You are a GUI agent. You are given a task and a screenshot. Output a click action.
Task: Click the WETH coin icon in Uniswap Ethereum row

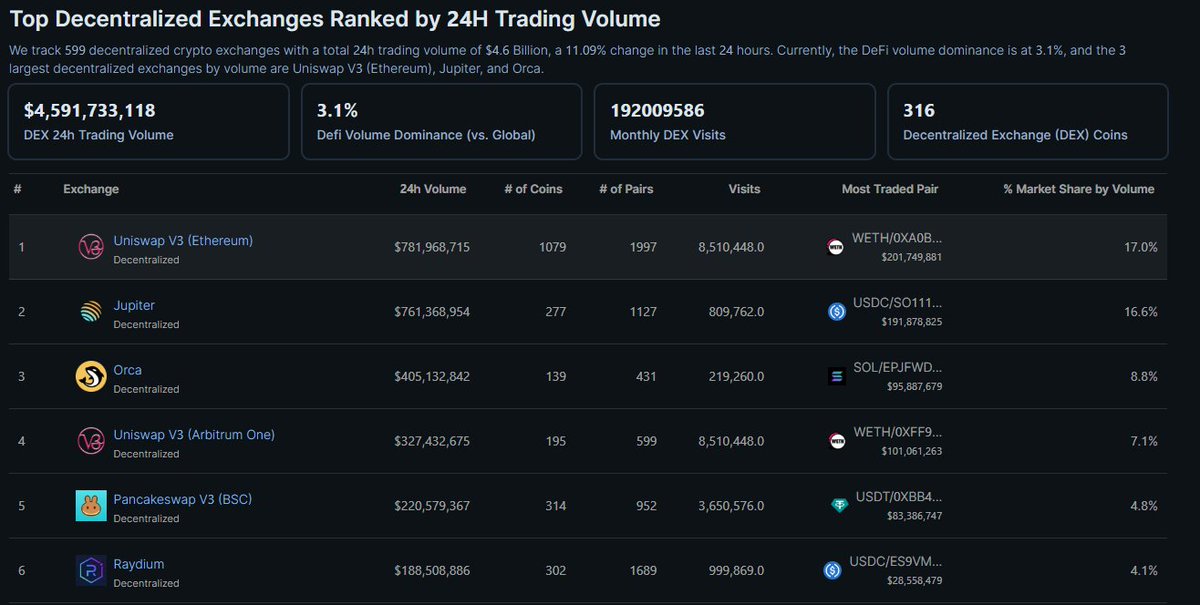(x=836, y=247)
